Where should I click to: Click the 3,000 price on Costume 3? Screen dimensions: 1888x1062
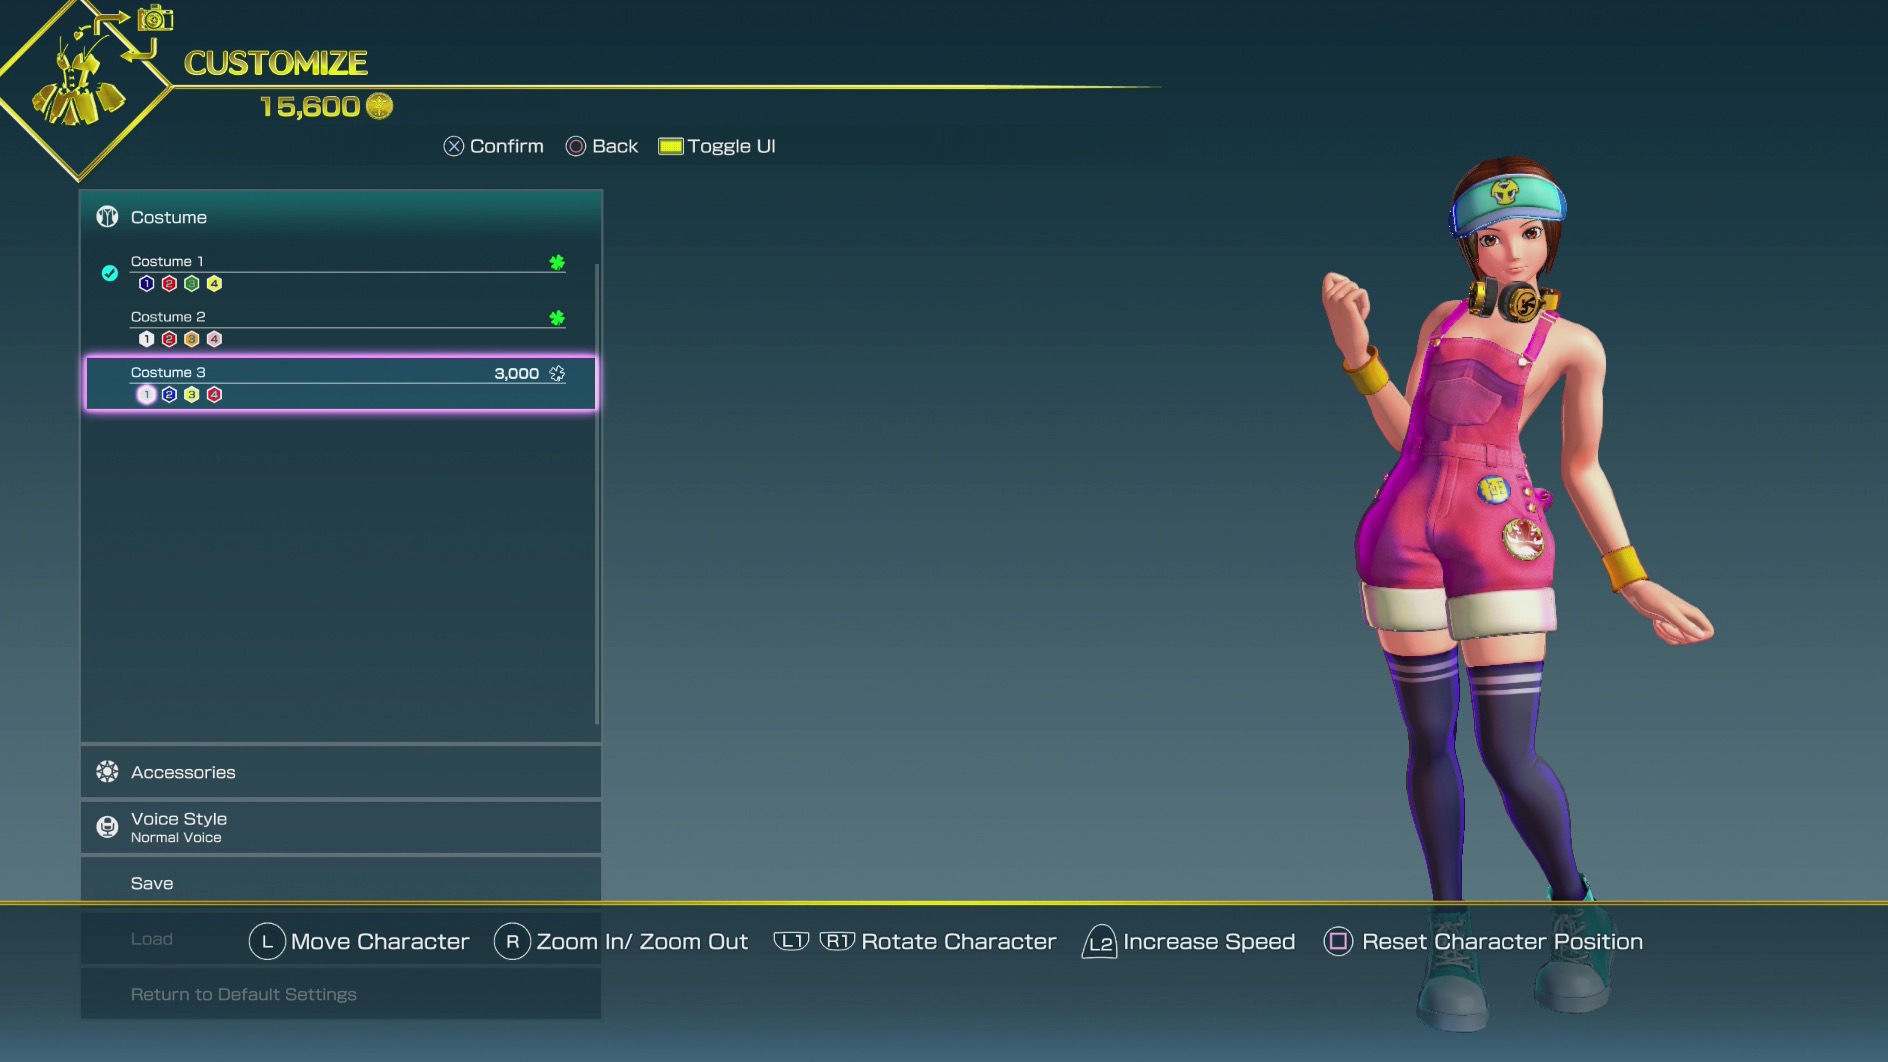tap(517, 373)
